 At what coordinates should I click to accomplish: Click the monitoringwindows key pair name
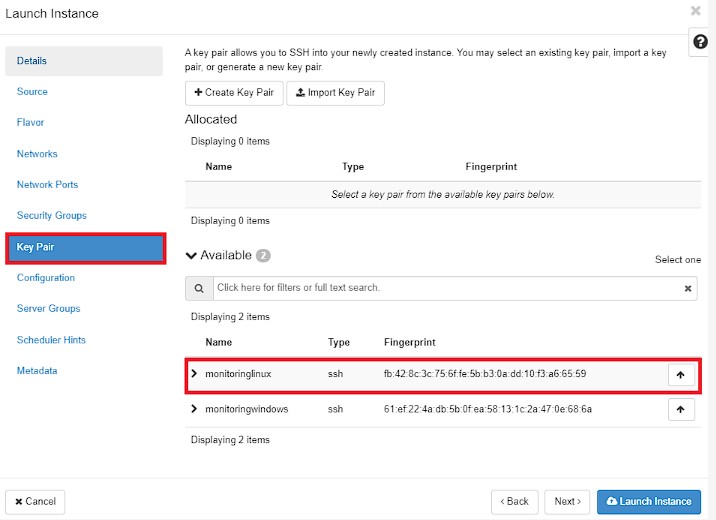coord(247,409)
